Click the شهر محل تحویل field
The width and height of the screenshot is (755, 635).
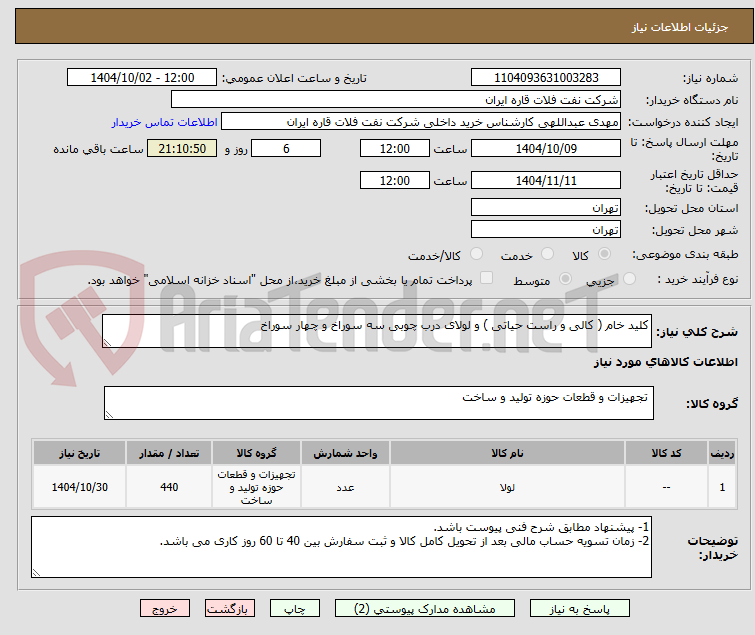tap(546, 230)
